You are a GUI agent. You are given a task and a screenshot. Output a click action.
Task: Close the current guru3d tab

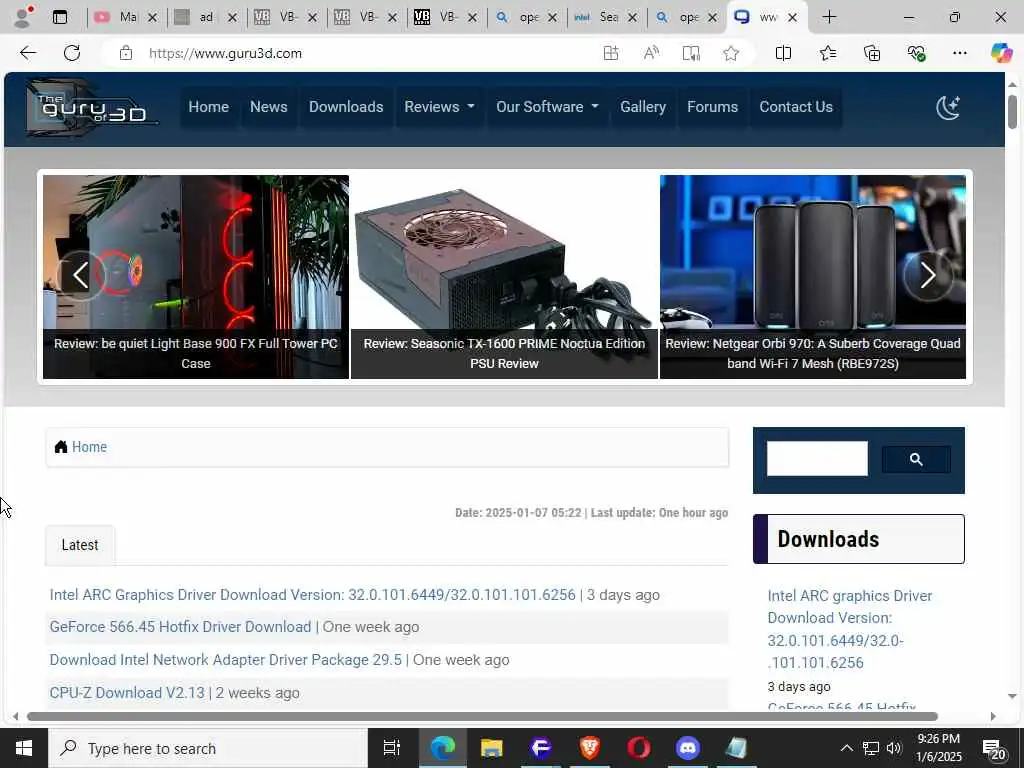tap(792, 18)
